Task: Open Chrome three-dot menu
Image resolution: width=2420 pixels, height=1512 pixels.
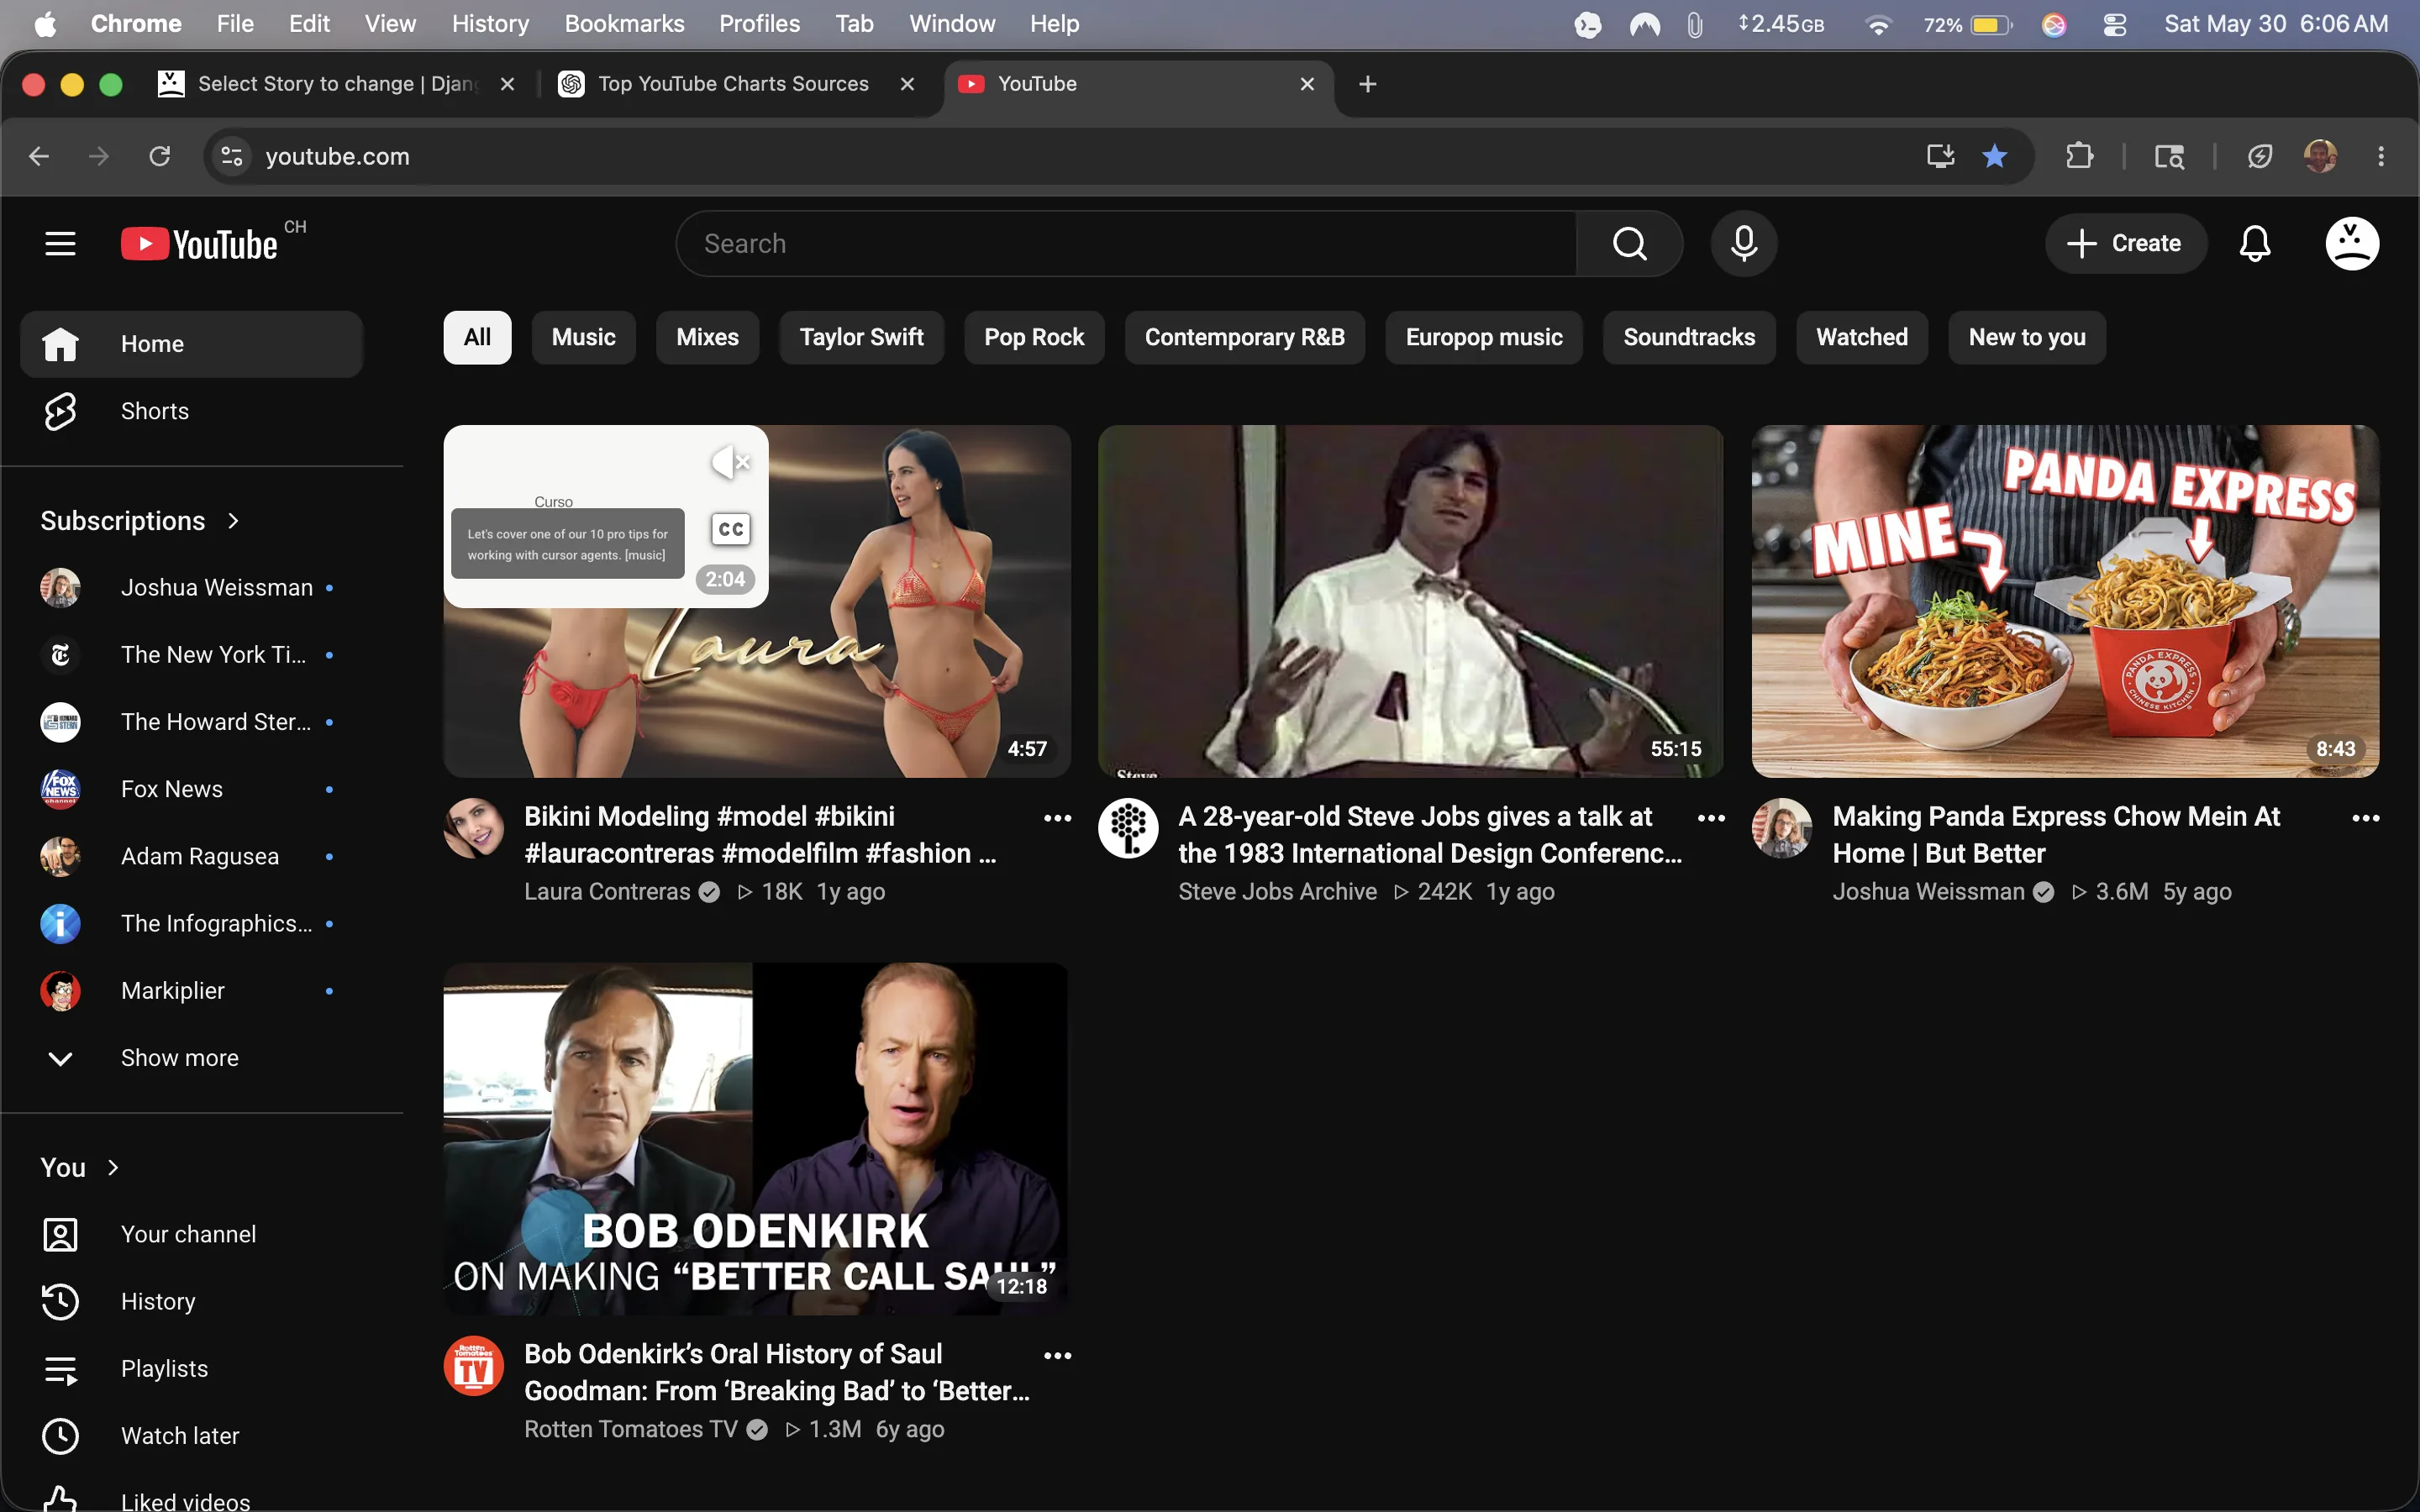Action: [2381, 156]
